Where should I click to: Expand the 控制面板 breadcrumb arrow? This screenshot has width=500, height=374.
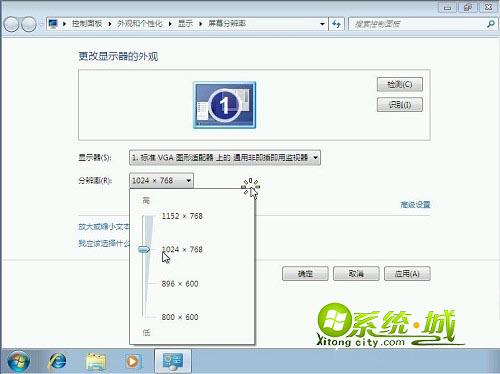109,24
